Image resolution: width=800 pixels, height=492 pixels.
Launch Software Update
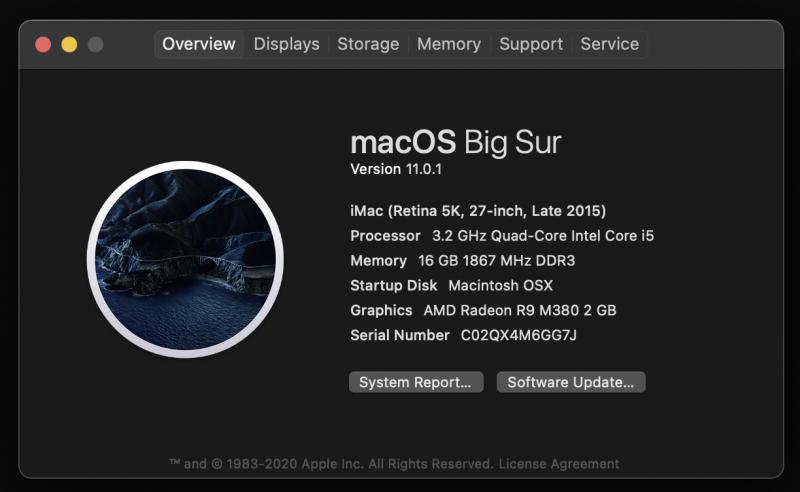(571, 382)
